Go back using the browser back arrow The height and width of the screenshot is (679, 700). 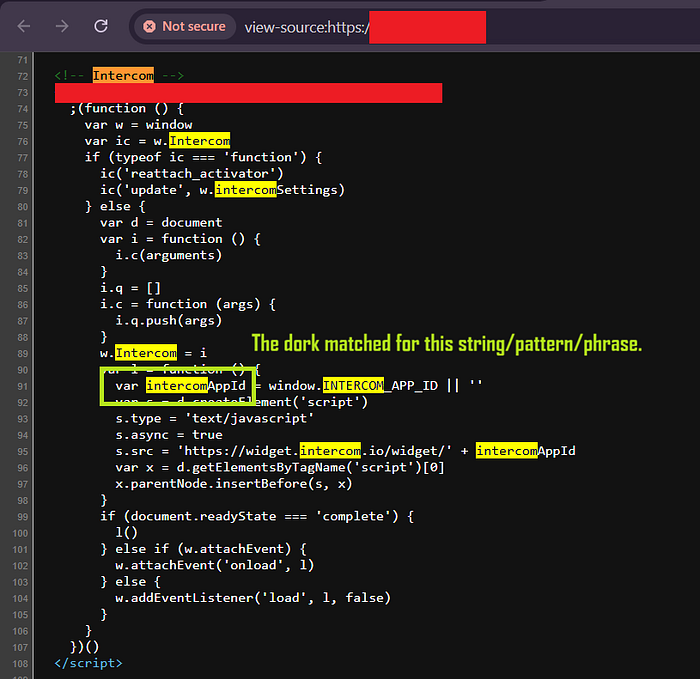[24, 26]
